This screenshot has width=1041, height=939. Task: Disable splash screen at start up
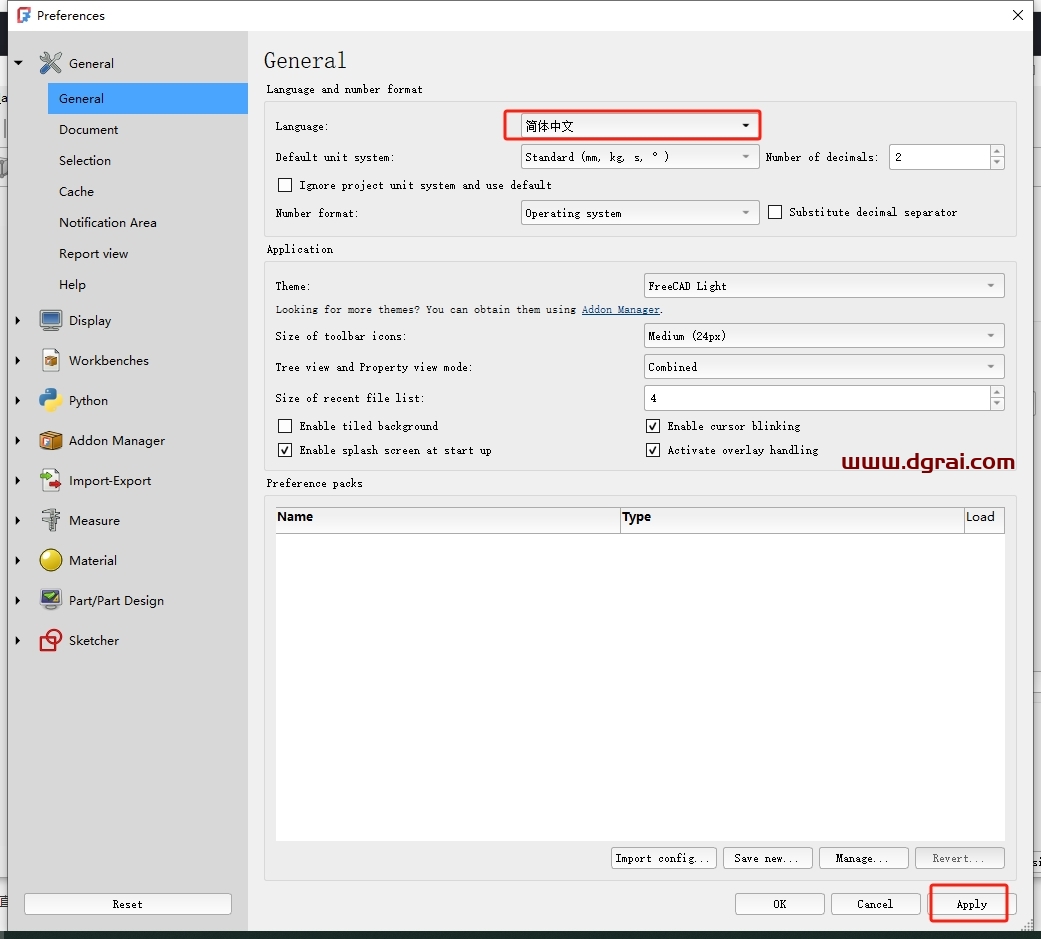285,450
